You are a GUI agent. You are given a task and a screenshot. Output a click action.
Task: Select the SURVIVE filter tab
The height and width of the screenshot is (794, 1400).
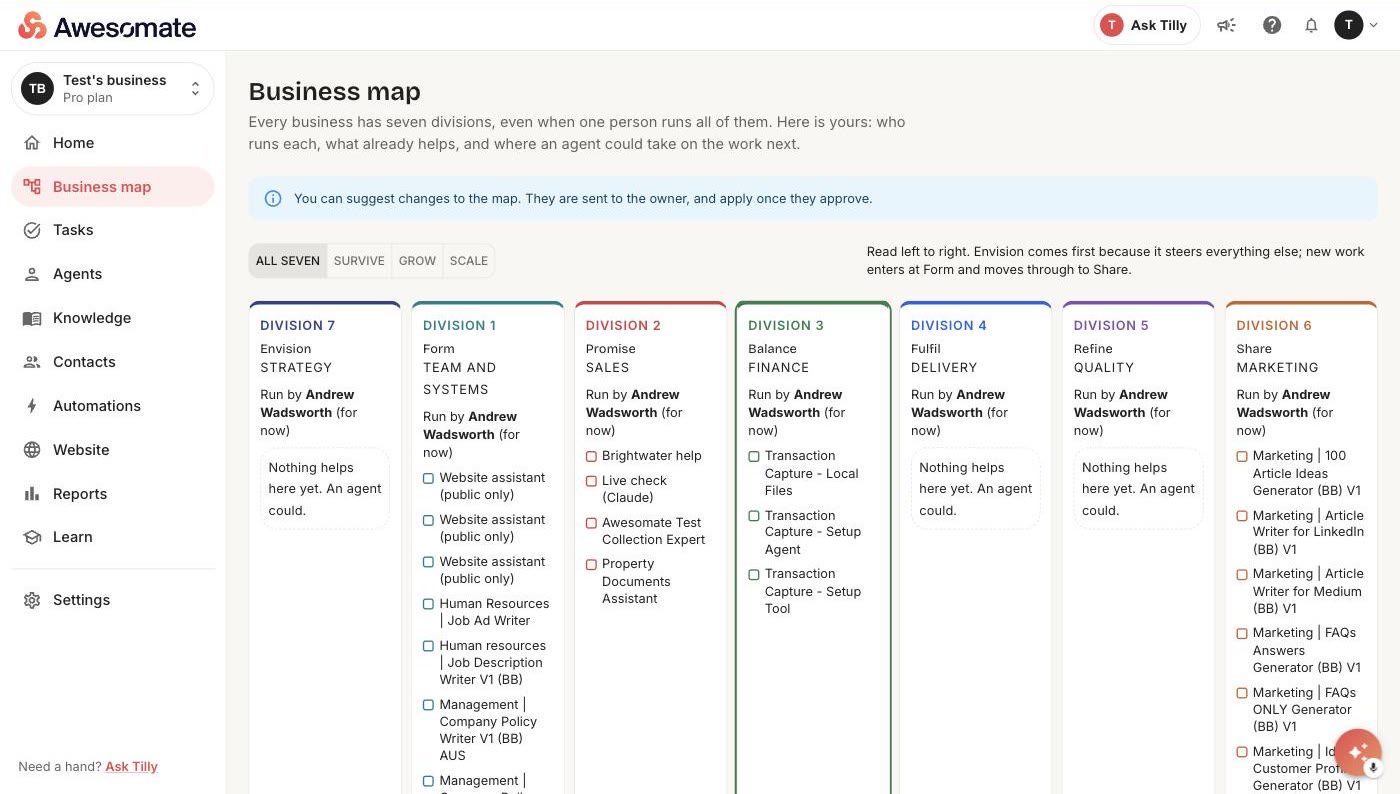coord(359,261)
